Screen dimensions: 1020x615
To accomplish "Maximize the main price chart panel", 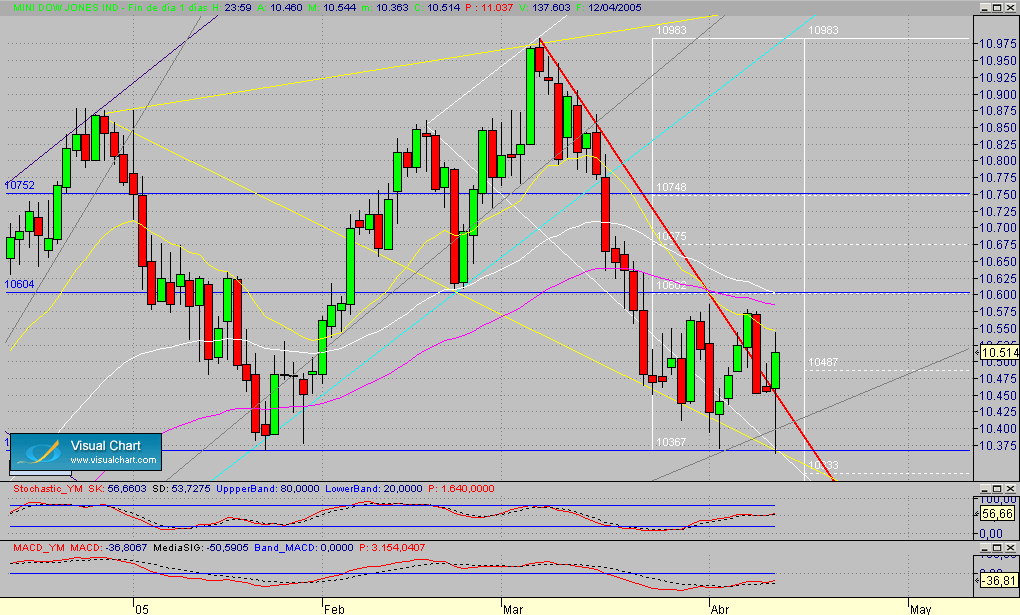I will 997,7.
